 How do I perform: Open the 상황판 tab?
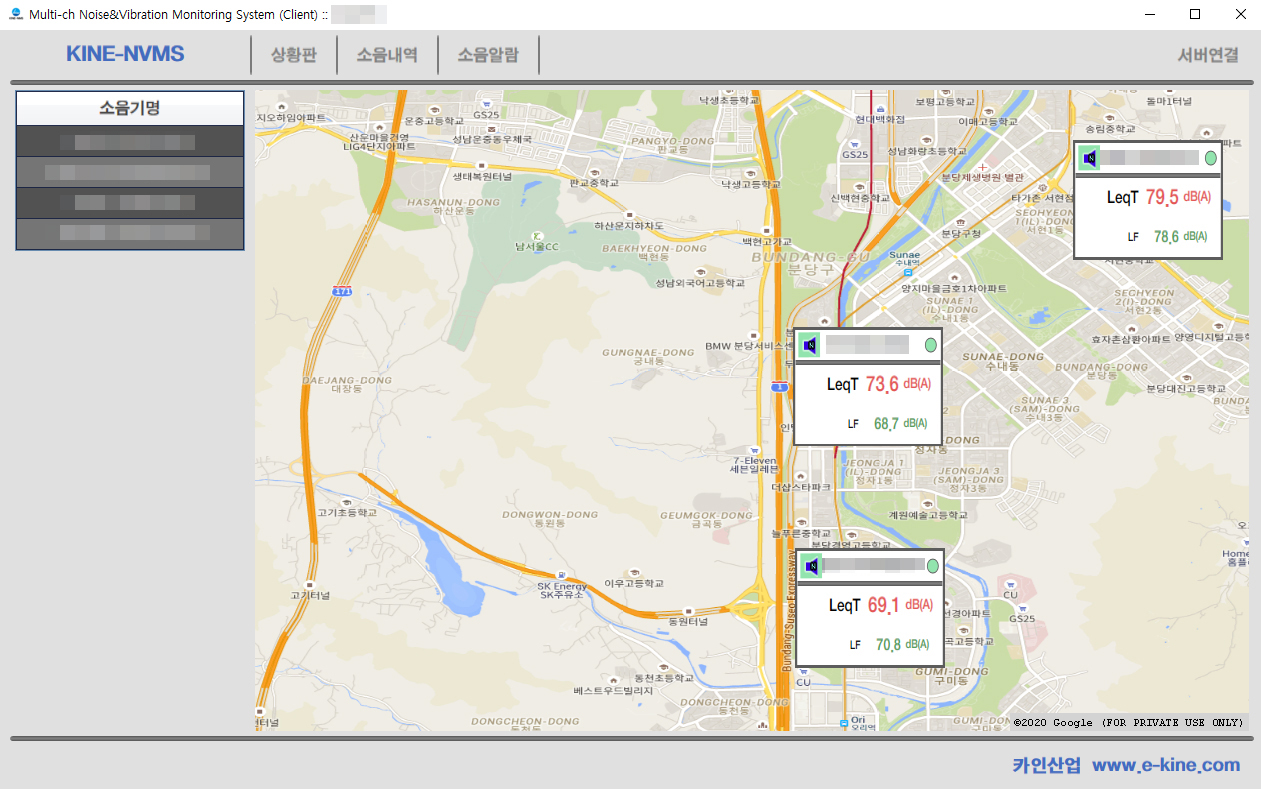point(293,55)
